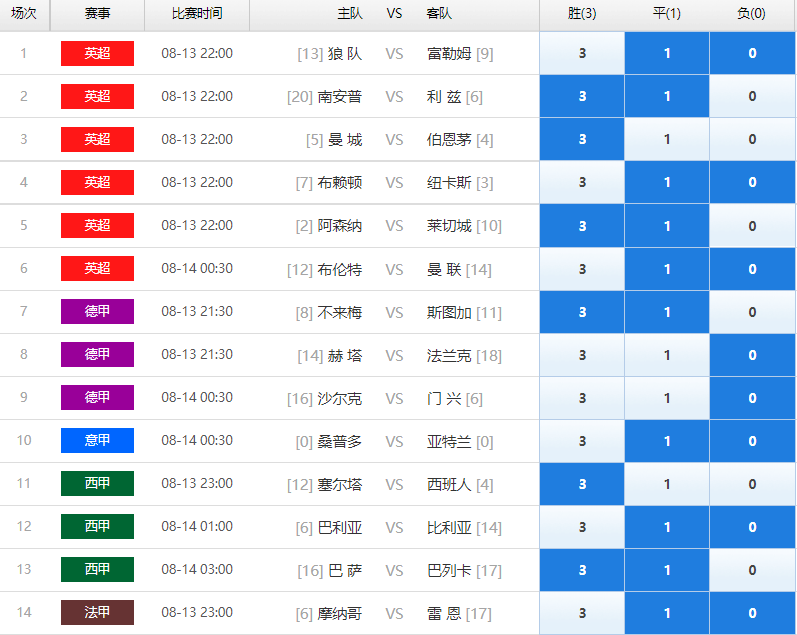
Task: Click away team name 曼联
Action: pyautogui.click(x=444, y=269)
